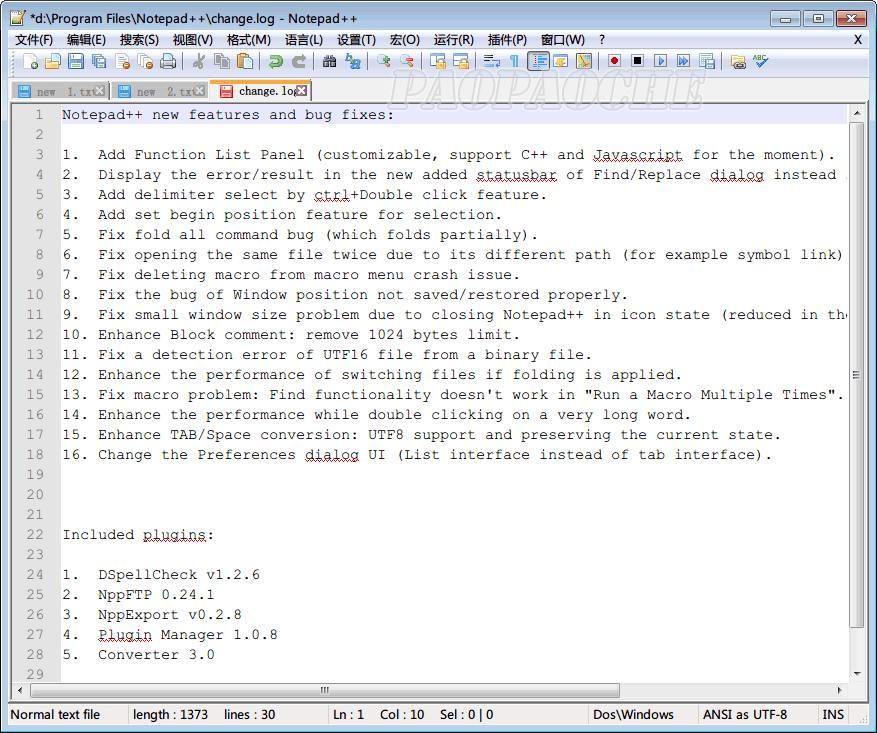The width and height of the screenshot is (877, 733).
Task: Click the X document close button in menu bar
Action: (x=858, y=40)
